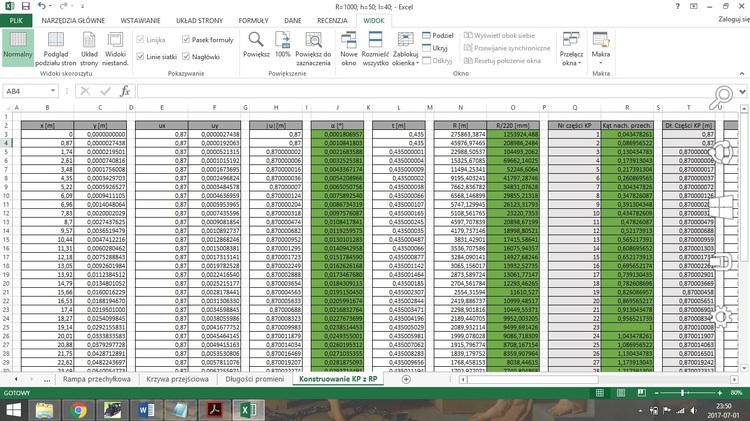Select column header J
The width and height of the screenshot is (750, 421).
[337, 108]
